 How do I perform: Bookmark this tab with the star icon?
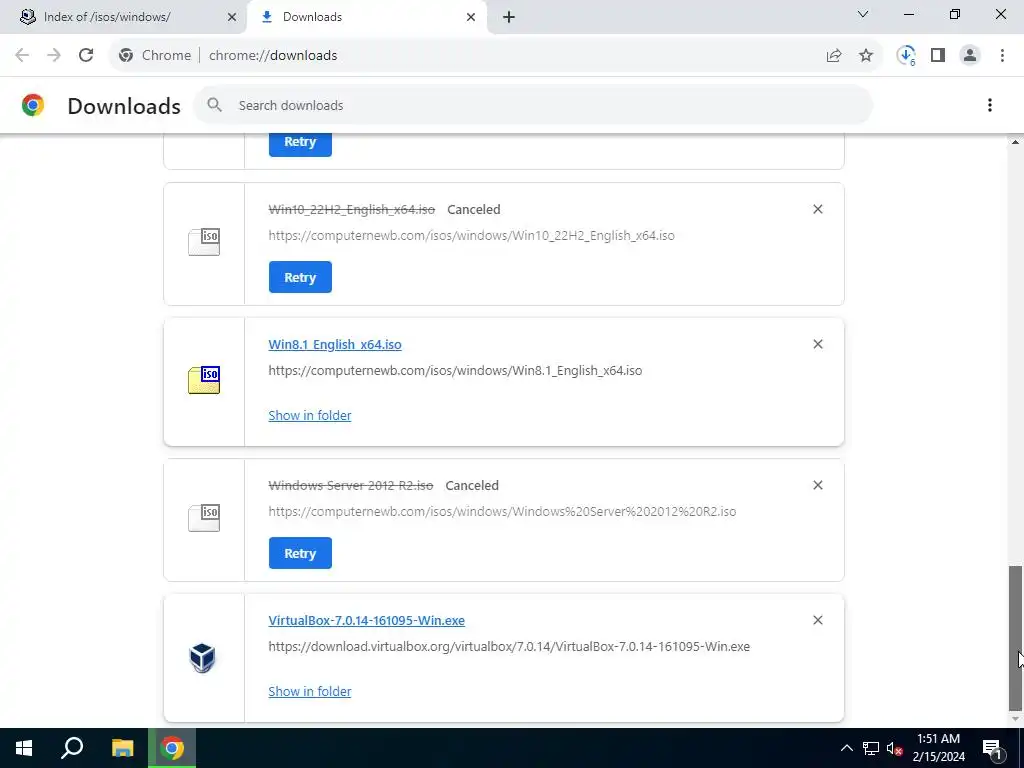[x=866, y=56]
